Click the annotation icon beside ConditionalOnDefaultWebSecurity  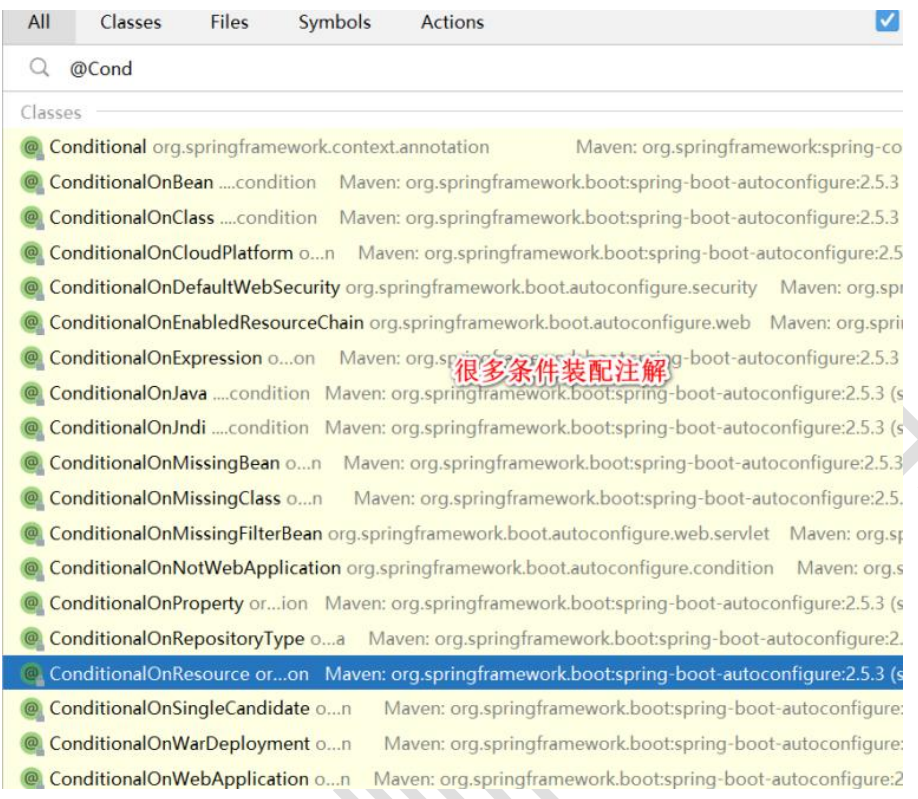point(32,287)
